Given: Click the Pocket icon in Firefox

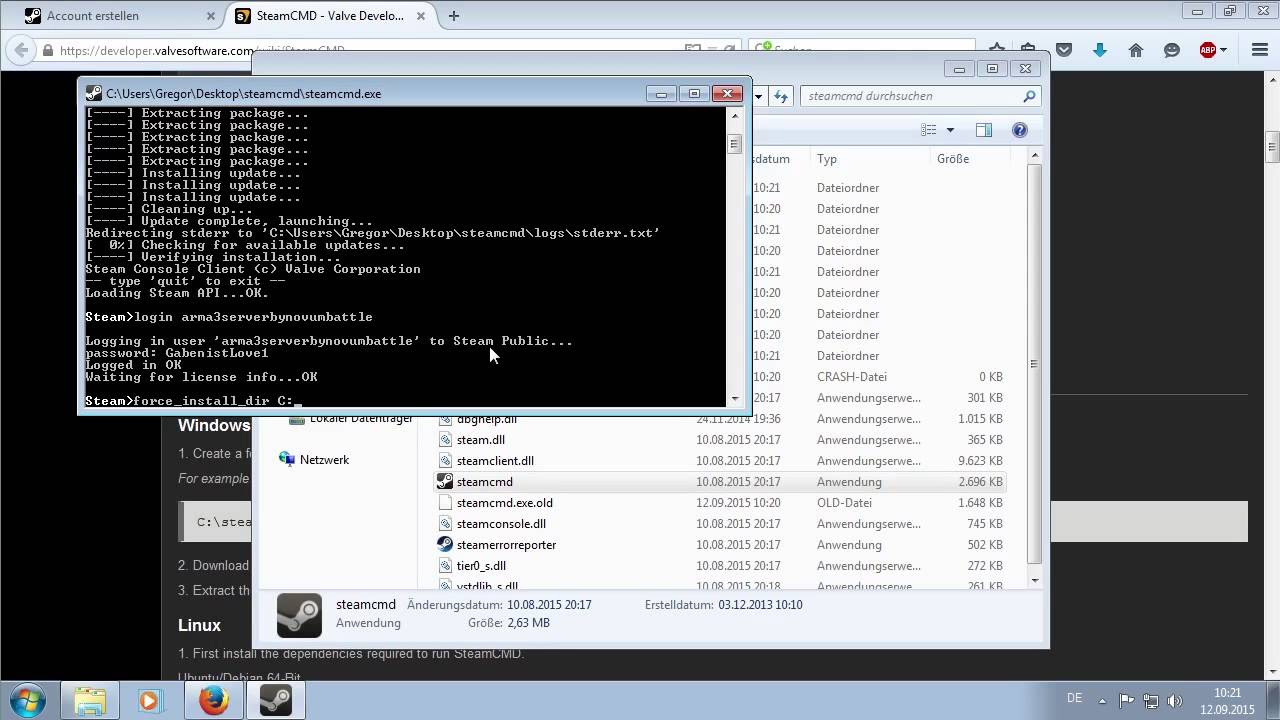Looking at the screenshot, I should pyautogui.click(x=1064, y=50).
